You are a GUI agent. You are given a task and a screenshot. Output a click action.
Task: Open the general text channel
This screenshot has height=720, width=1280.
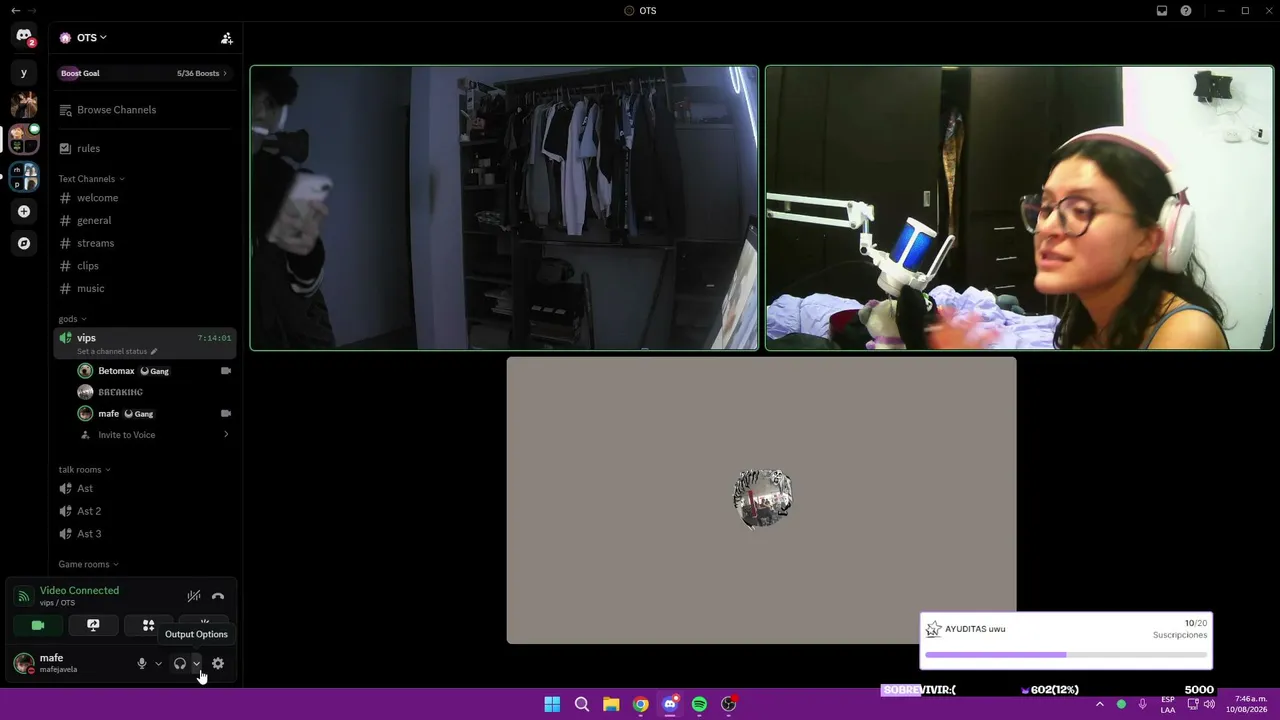tap(144, 220)
